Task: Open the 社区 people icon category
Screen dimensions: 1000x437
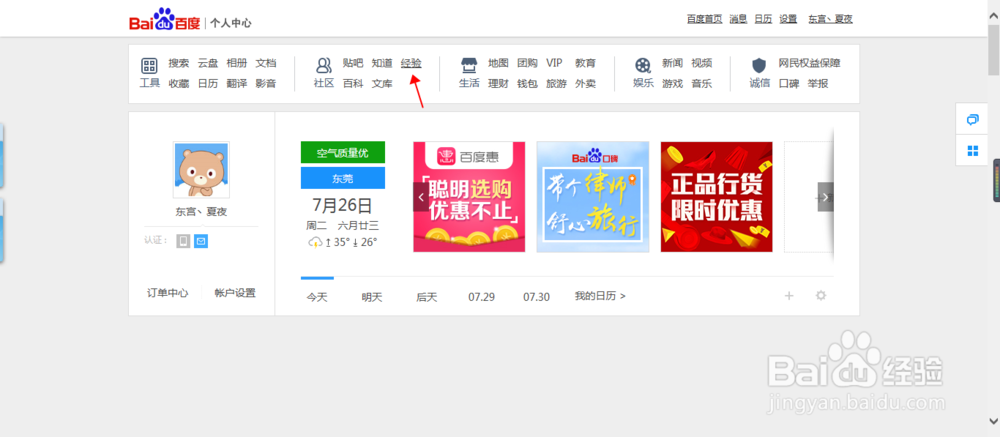Action: click(x=324, y=65)
